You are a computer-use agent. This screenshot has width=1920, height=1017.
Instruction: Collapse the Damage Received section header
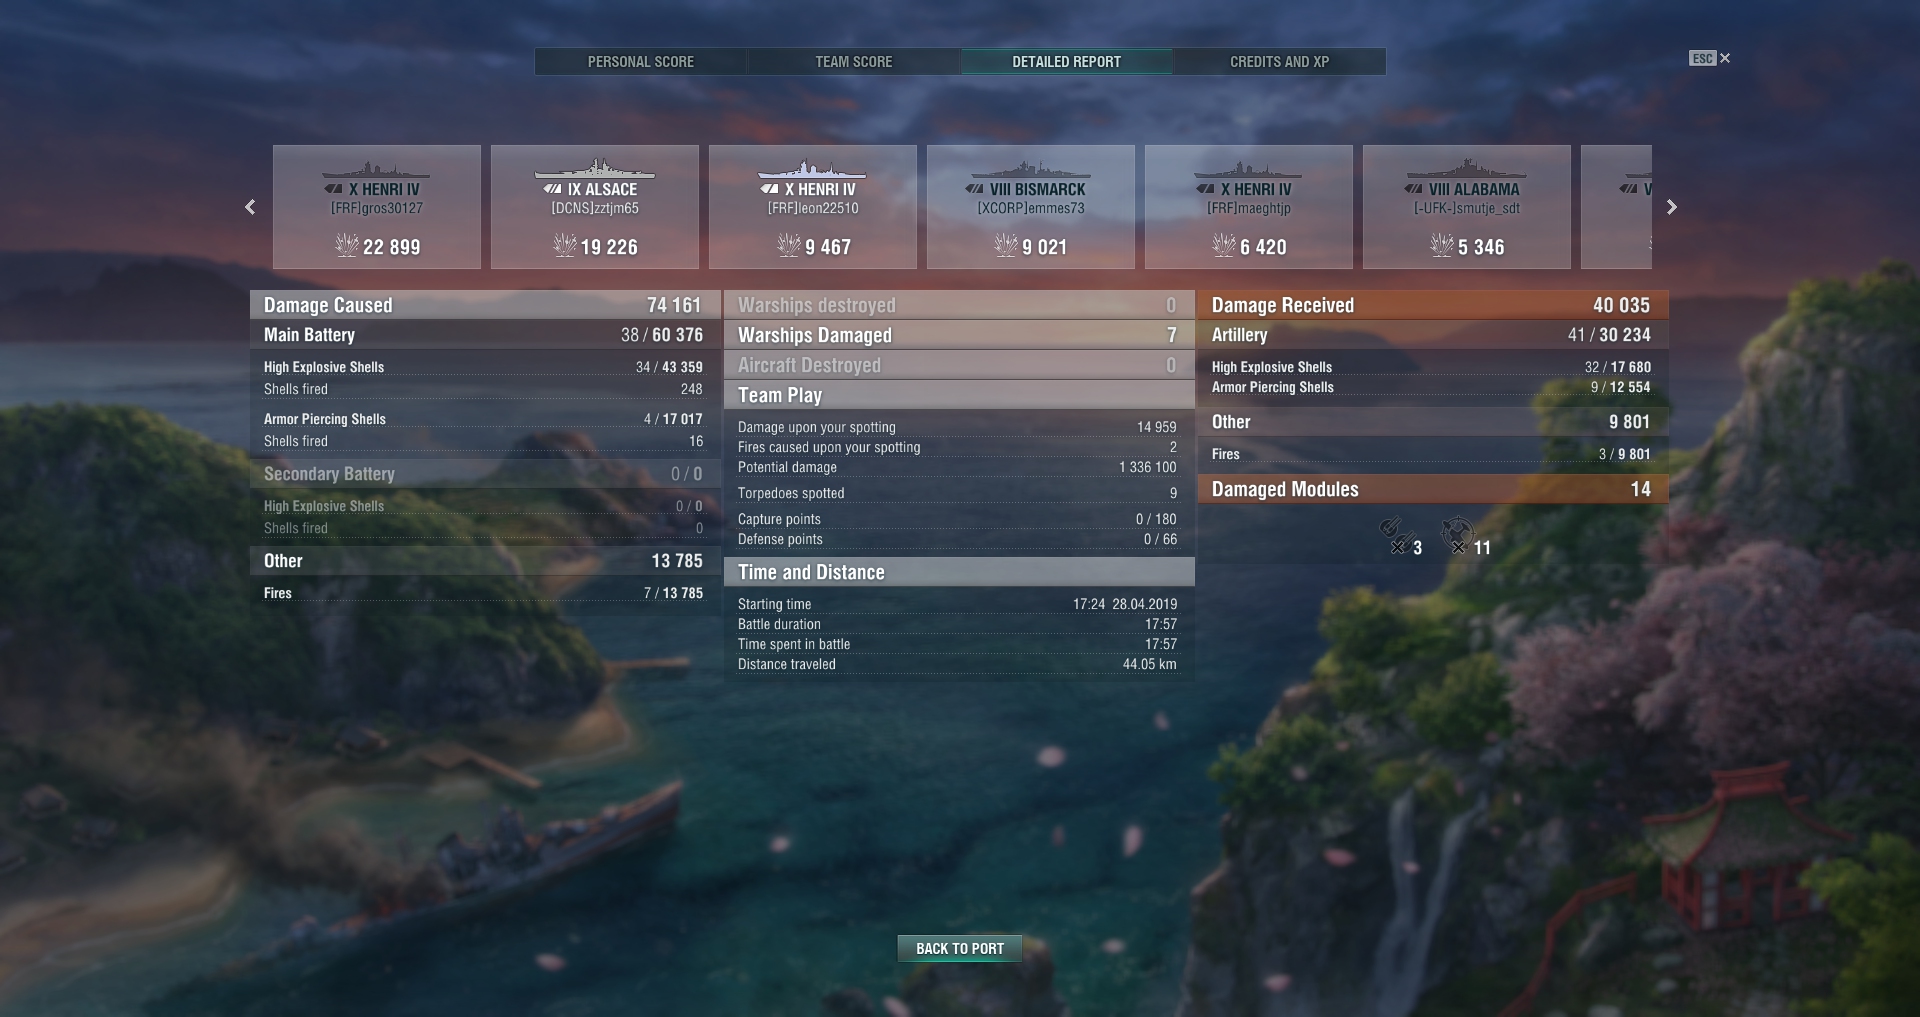1433,305
